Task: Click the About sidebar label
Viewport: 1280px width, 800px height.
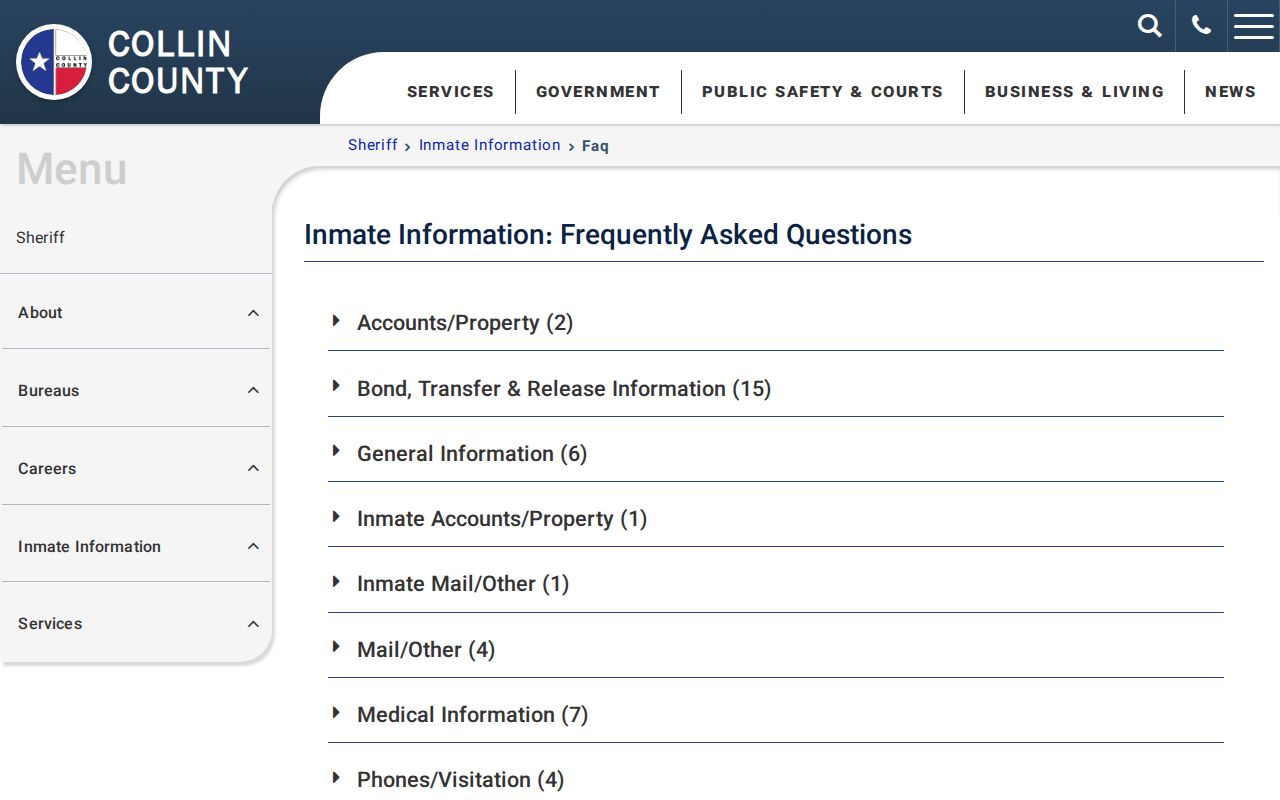Action: 40,313
